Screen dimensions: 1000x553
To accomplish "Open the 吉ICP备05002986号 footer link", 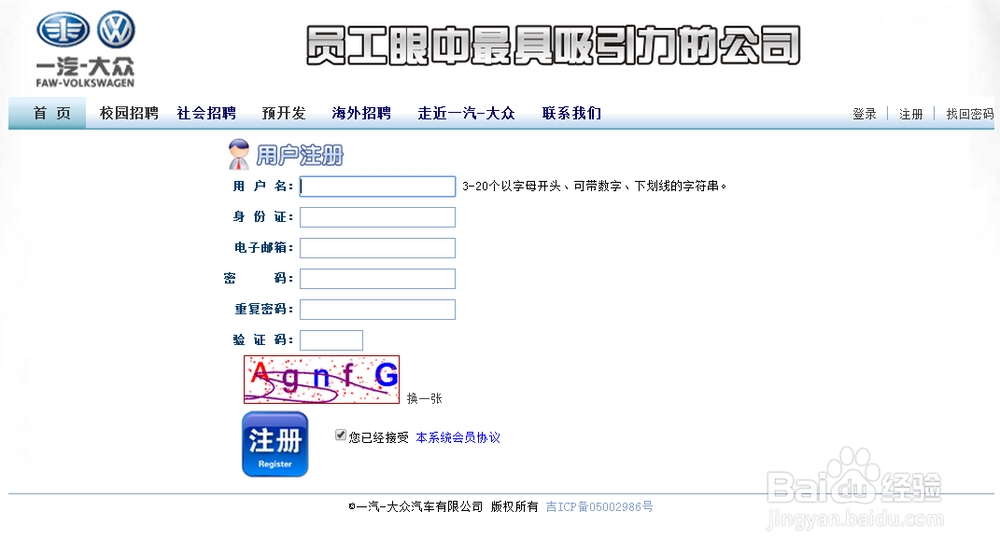I will (599, 506).
